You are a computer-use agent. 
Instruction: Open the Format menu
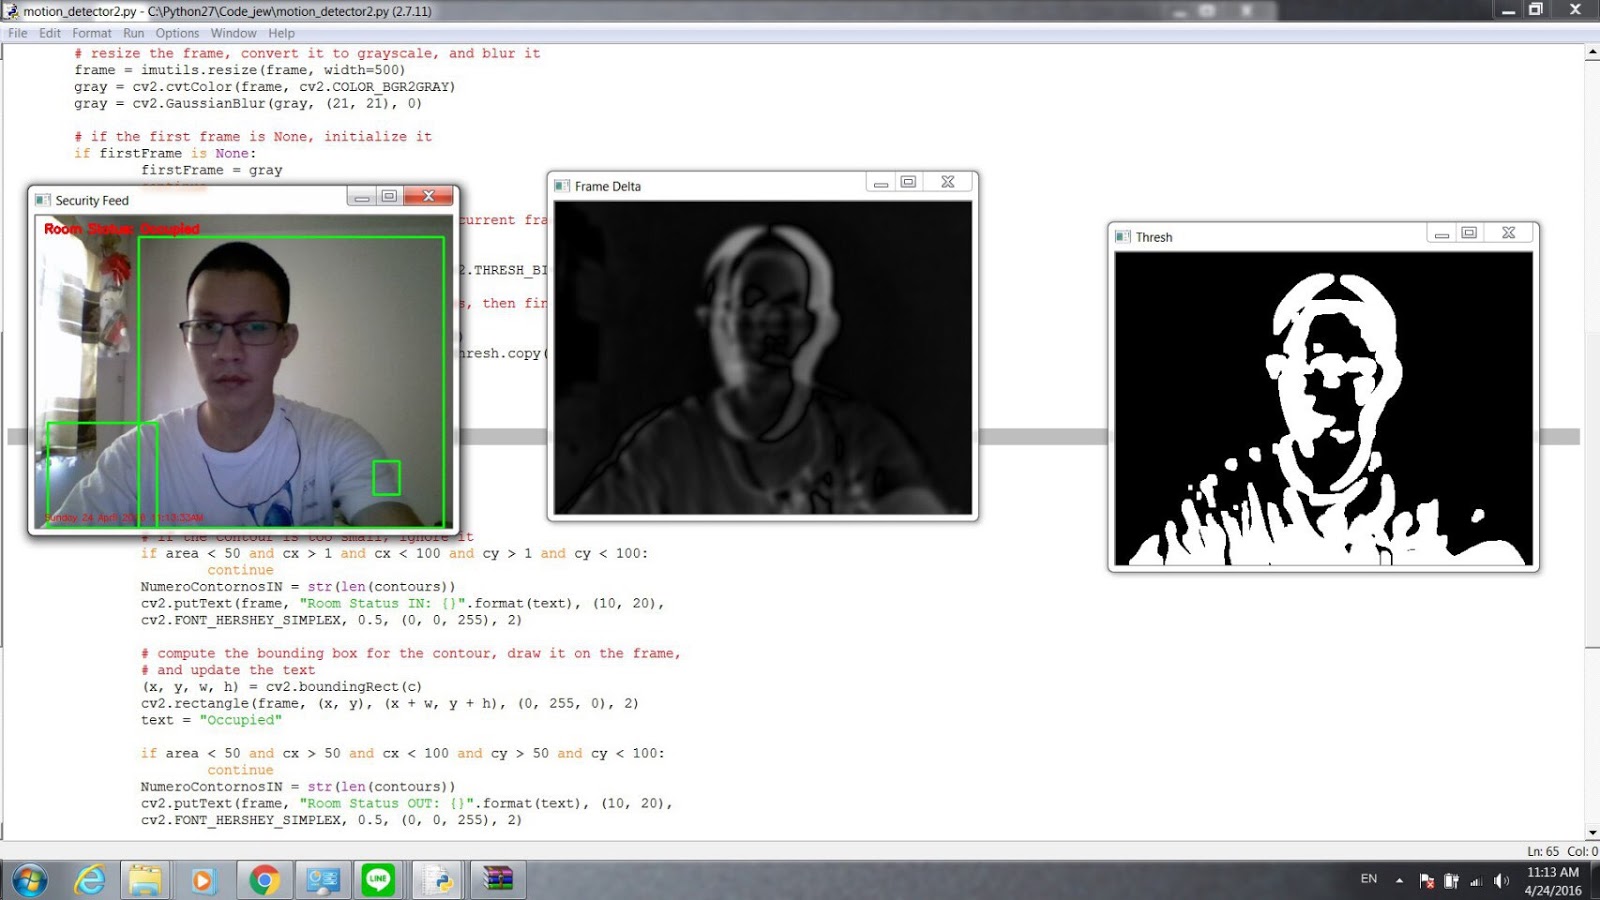91,33
